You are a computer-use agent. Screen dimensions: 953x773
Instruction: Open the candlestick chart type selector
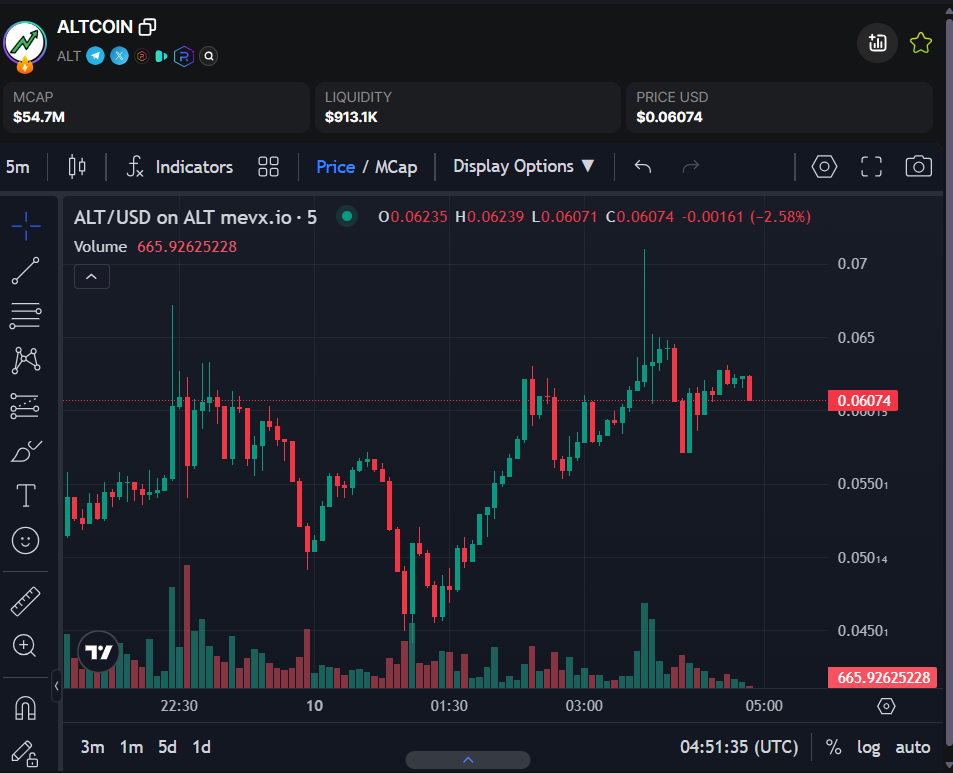[77, 167]
